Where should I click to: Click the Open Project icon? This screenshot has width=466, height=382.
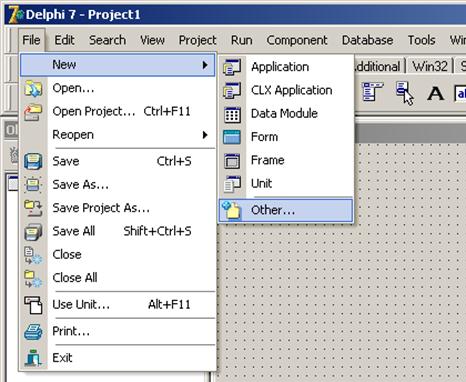(x=33, y=112)
